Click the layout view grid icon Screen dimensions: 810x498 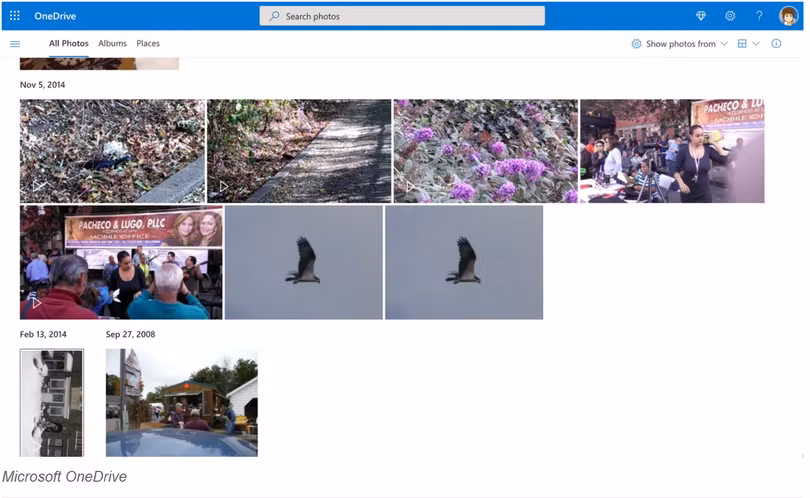742,44
